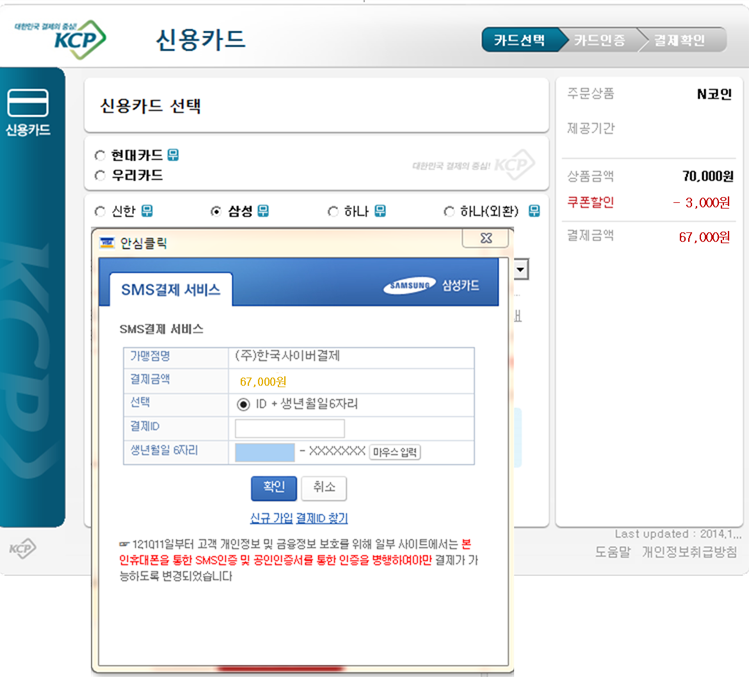Click the small KCP logo in the footer
The image size is (749, 677).
pos(22,549)
